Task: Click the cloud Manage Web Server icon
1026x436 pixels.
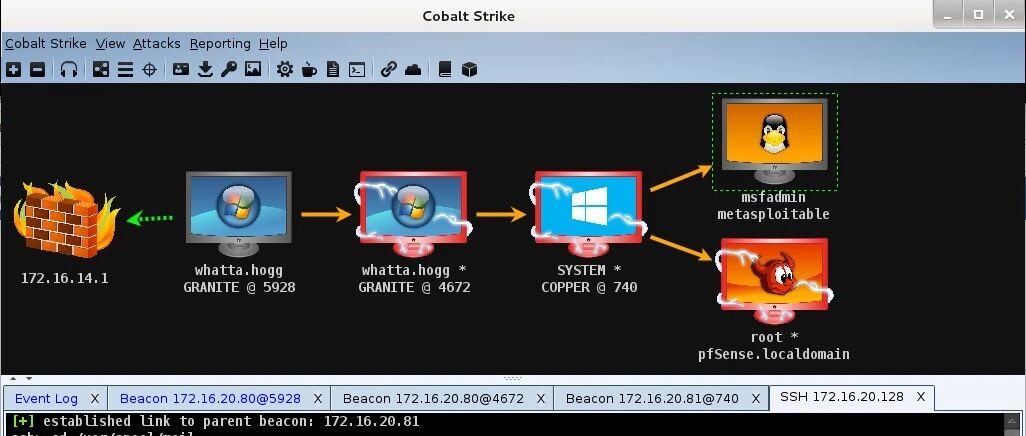Action: [413, 69]
